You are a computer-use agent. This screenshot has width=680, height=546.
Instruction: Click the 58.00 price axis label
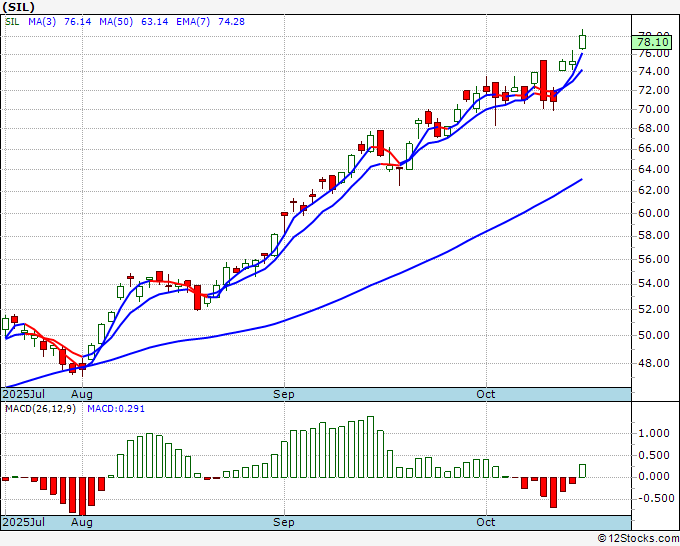click(654, 235)
